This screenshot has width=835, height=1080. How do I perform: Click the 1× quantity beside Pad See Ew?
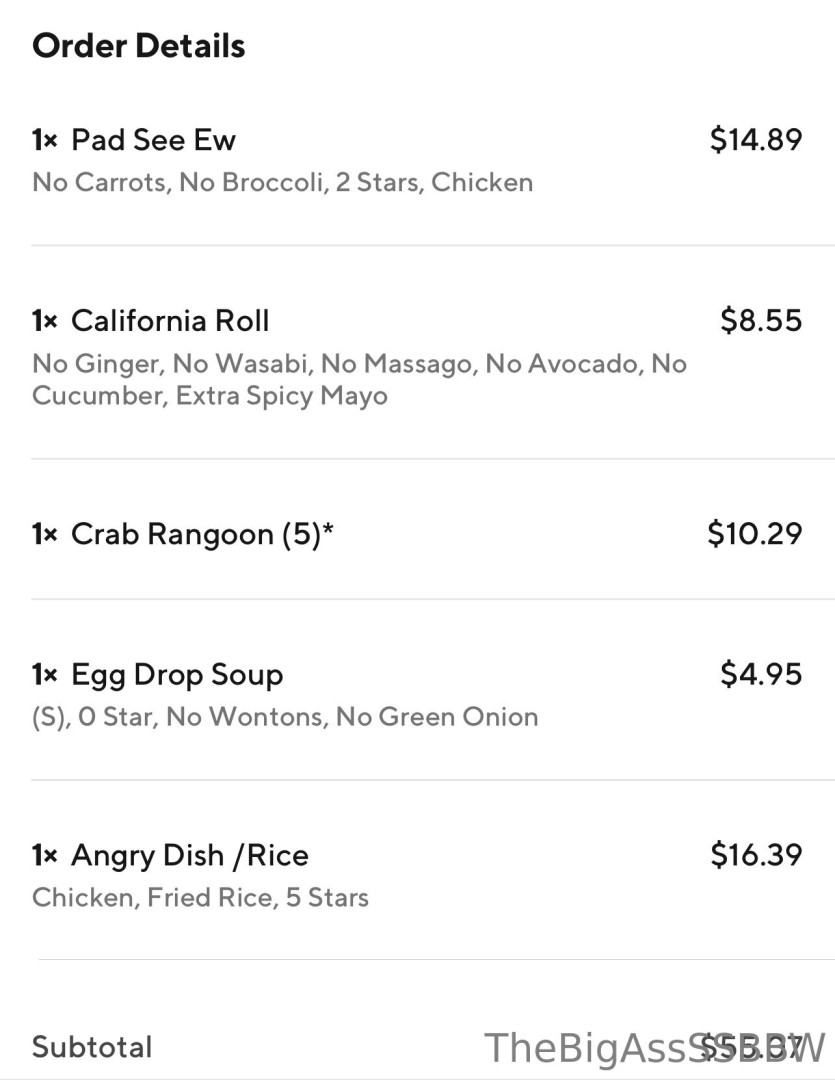point(45,140)
